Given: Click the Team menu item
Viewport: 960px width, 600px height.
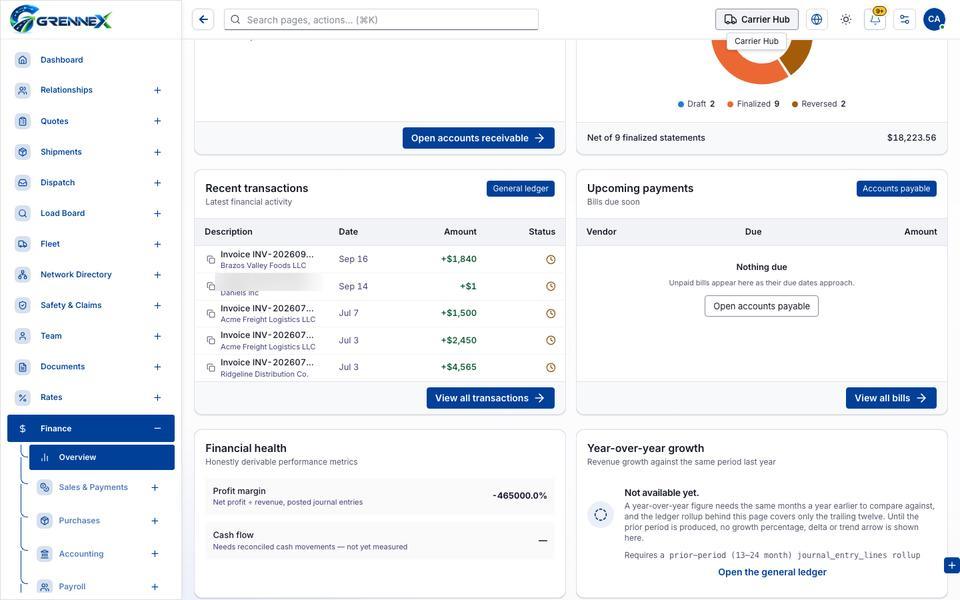Looking at the screenshot, I should [x=91, y=336].
